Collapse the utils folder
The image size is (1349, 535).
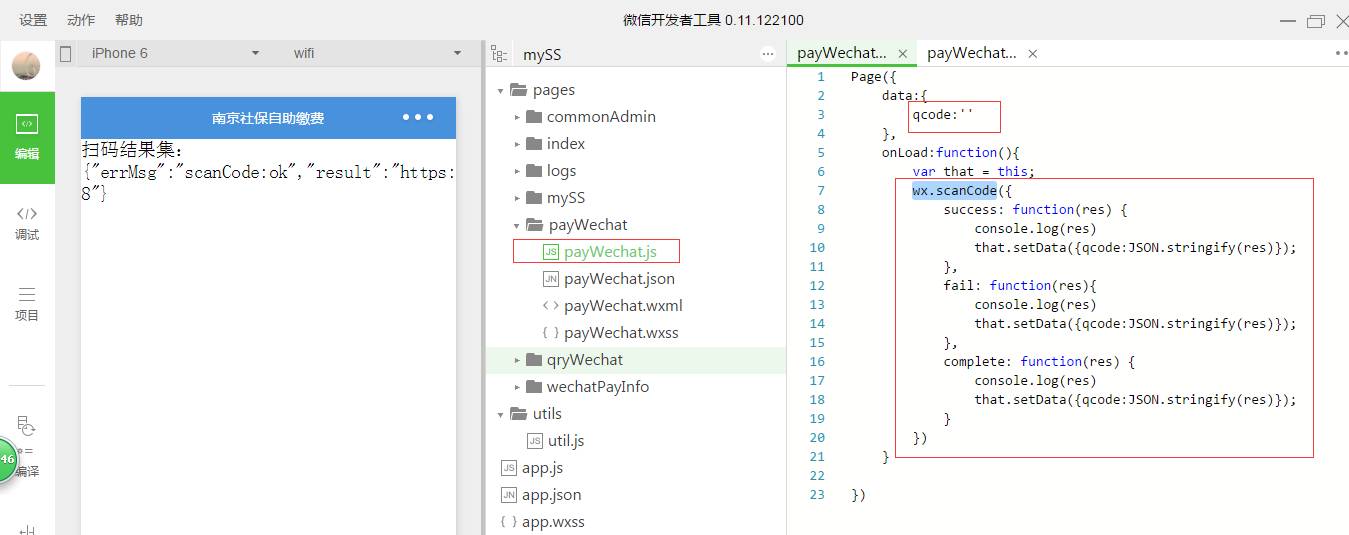501,414
